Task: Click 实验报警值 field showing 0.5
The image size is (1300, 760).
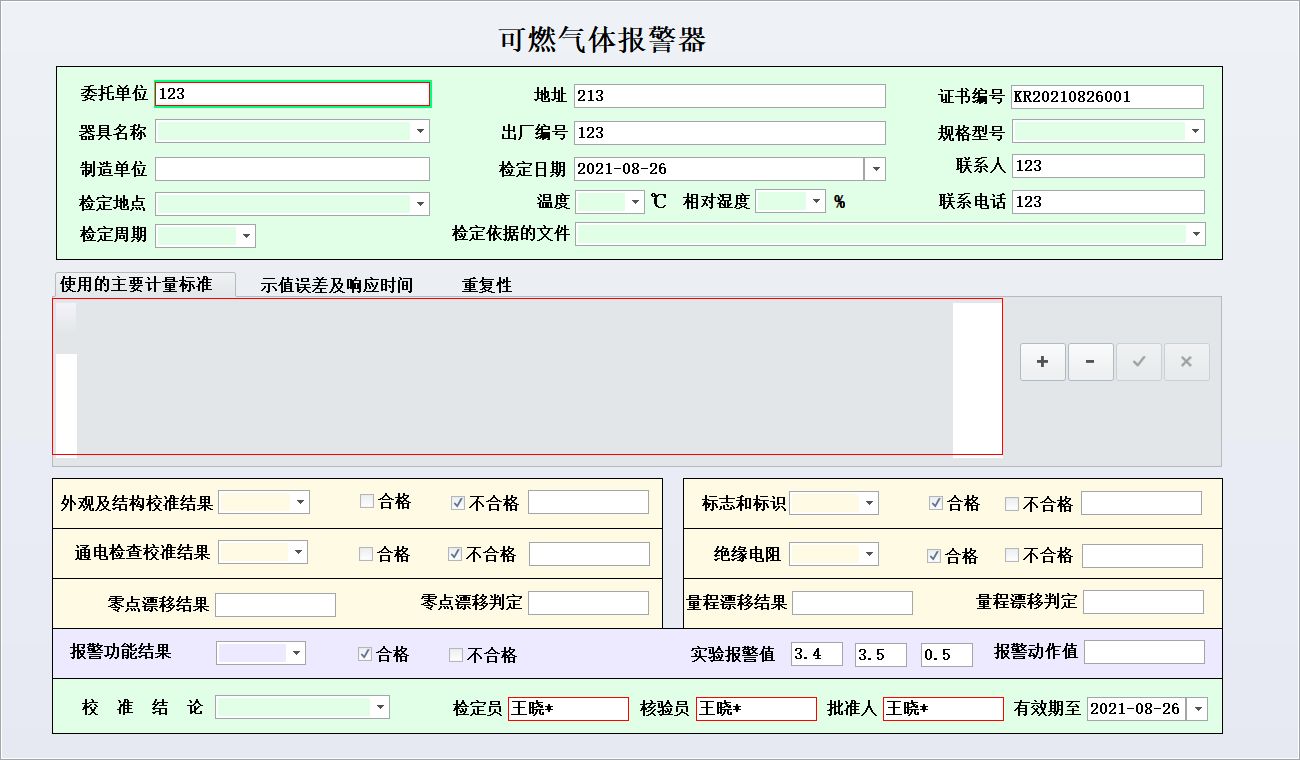Action: coord(947,655)
